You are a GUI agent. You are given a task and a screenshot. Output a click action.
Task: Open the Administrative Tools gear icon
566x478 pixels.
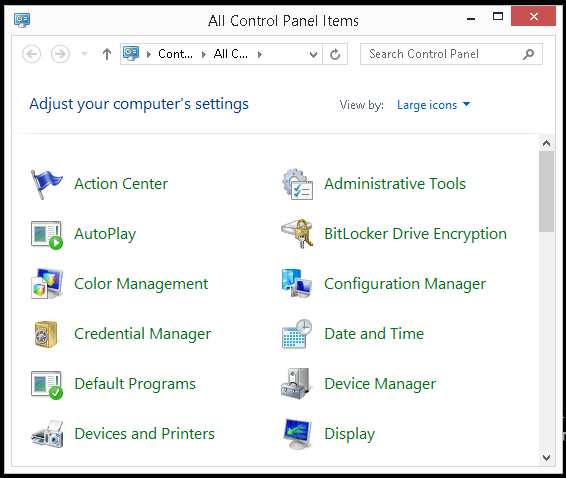(x=297, y=184)
